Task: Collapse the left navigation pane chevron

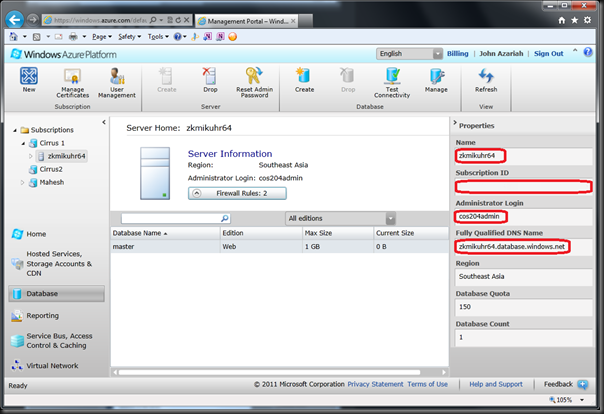Action: pos(104,122)
